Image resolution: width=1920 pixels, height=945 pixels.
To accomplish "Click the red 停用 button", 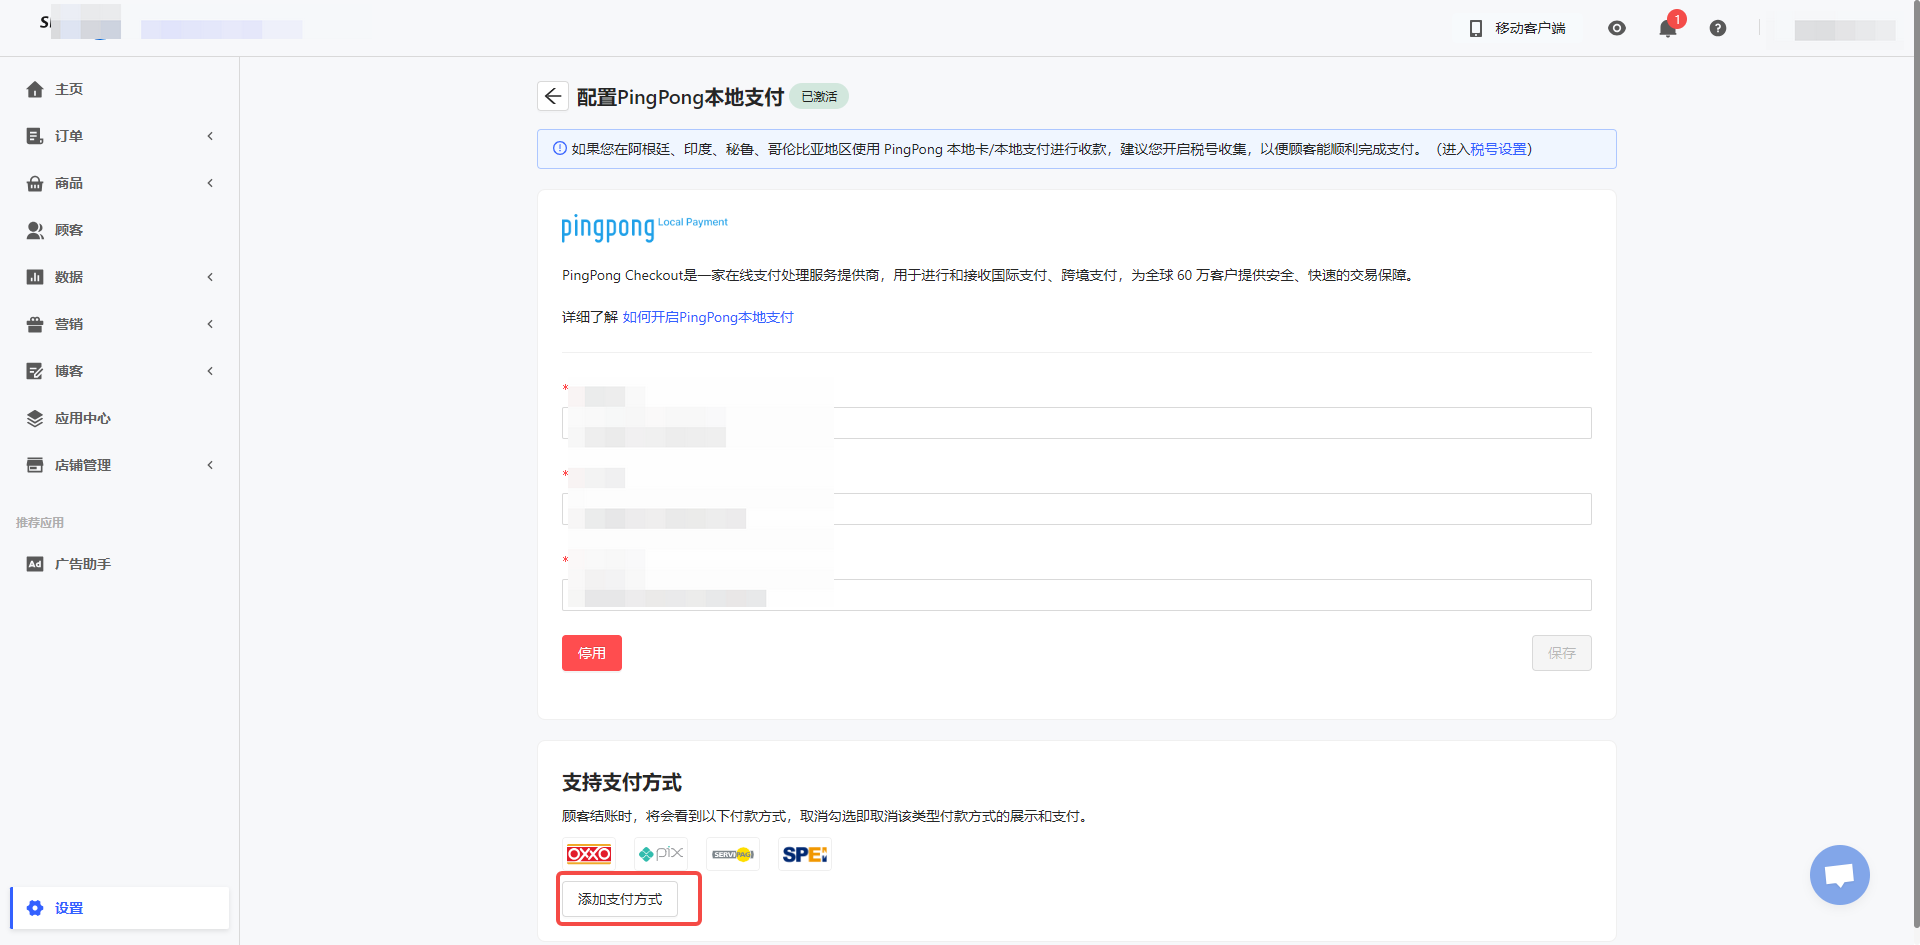I will (x=592, y=653).
